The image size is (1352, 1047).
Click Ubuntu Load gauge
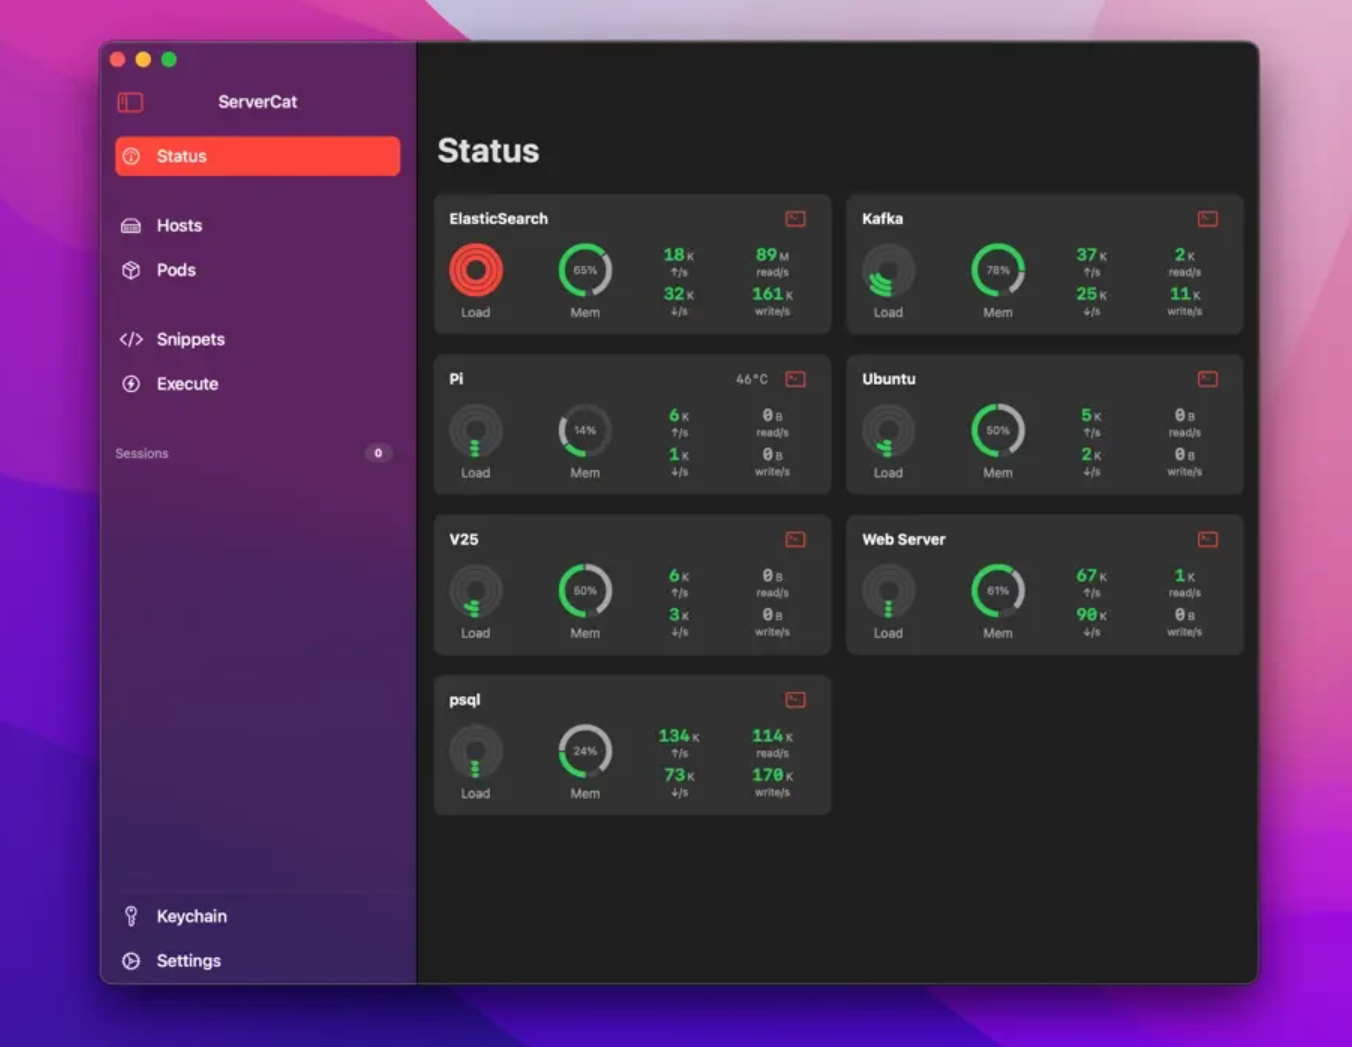pos(888,431)
